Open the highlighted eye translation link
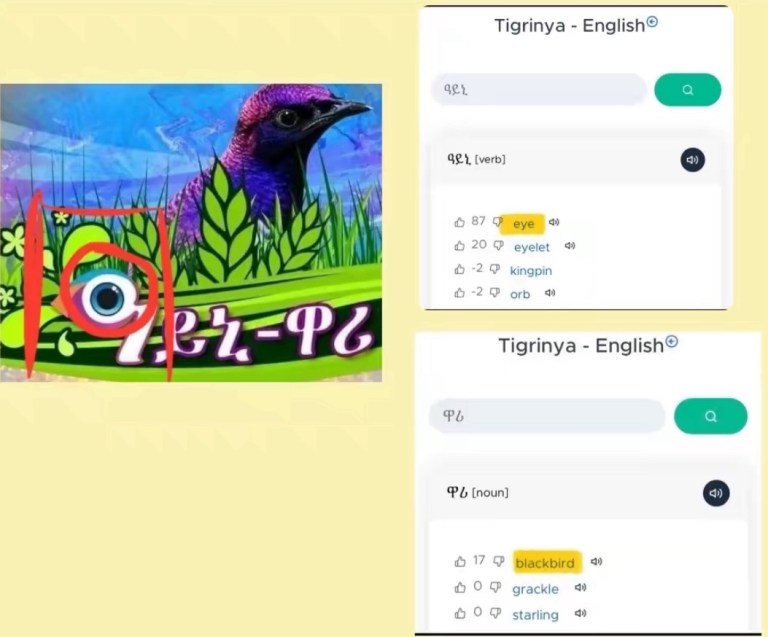This screenshot has width=768, height=637. [523, 224]
